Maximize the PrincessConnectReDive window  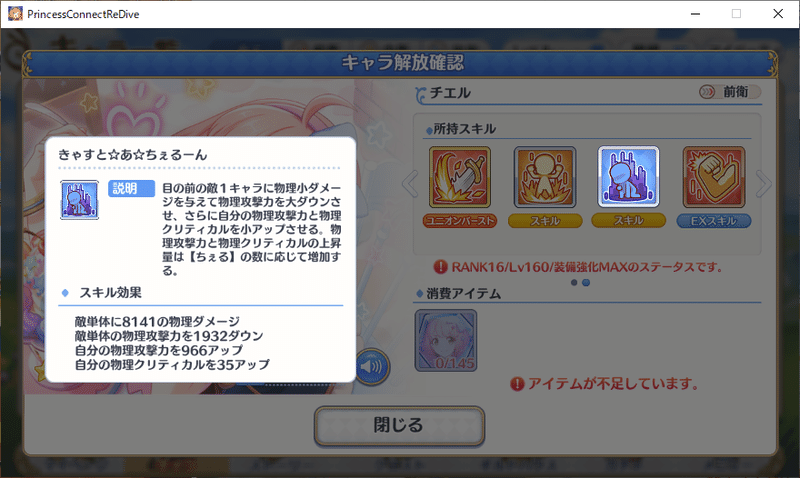click(x=736, y=14)
